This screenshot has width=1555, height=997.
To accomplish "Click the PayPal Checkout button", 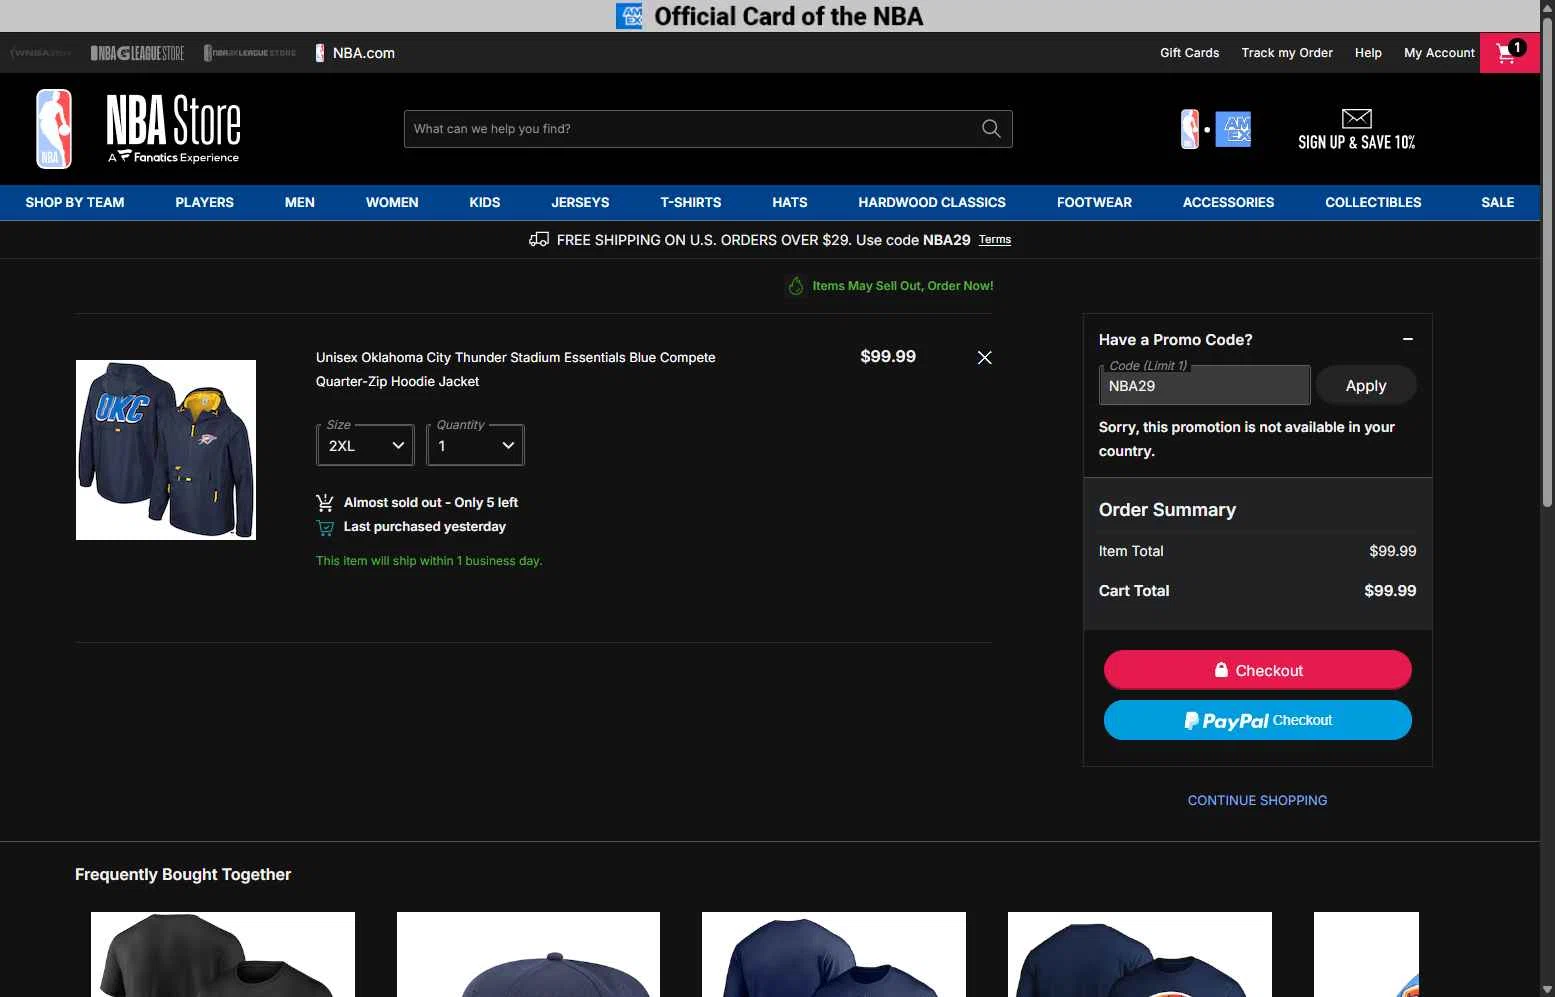I will (1258, 720).
